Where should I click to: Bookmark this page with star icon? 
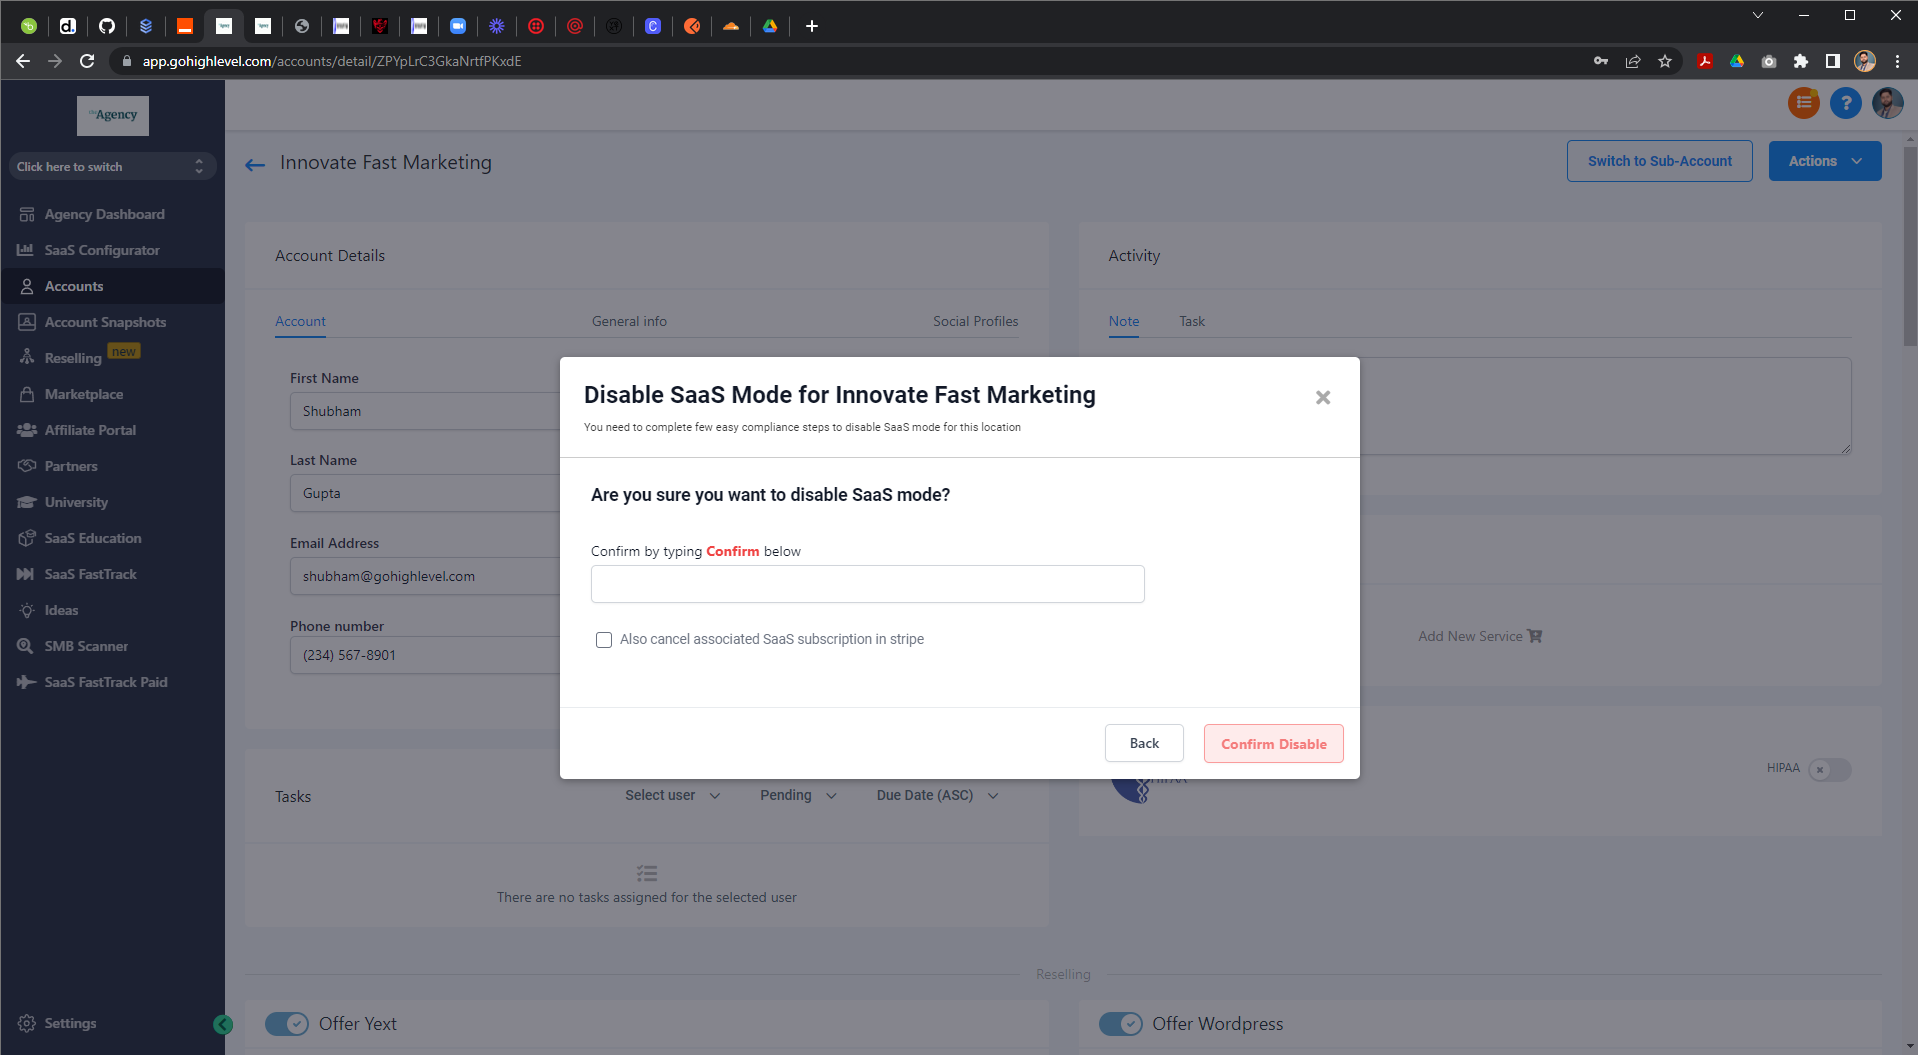[x=1664, y=61]
